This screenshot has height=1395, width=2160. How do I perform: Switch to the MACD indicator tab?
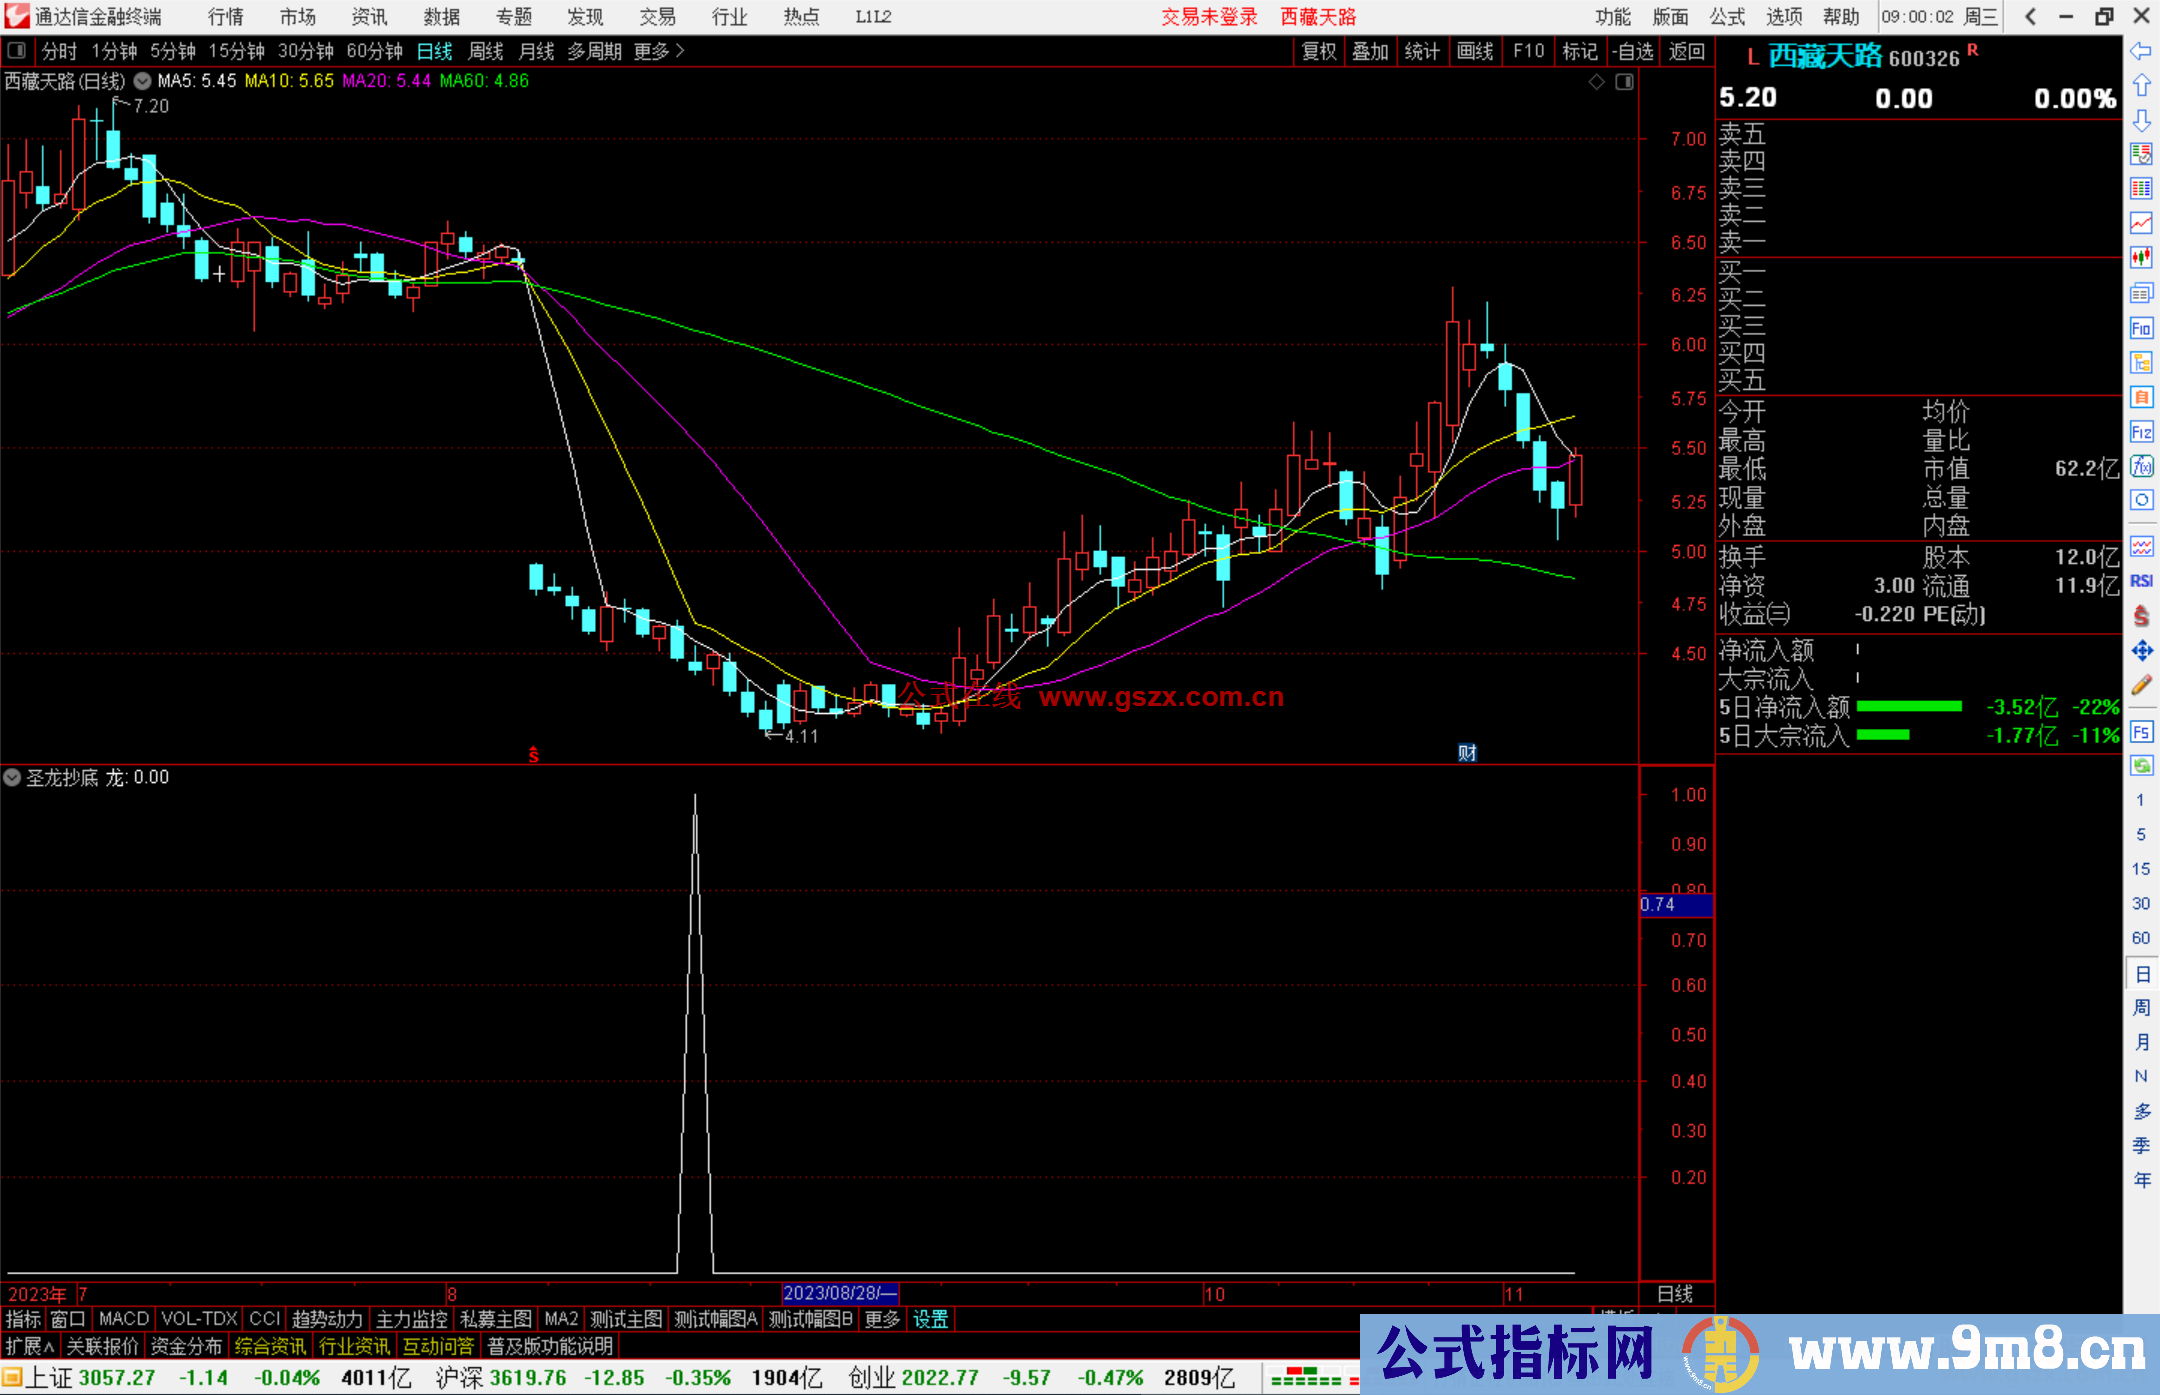[124, 1319]
